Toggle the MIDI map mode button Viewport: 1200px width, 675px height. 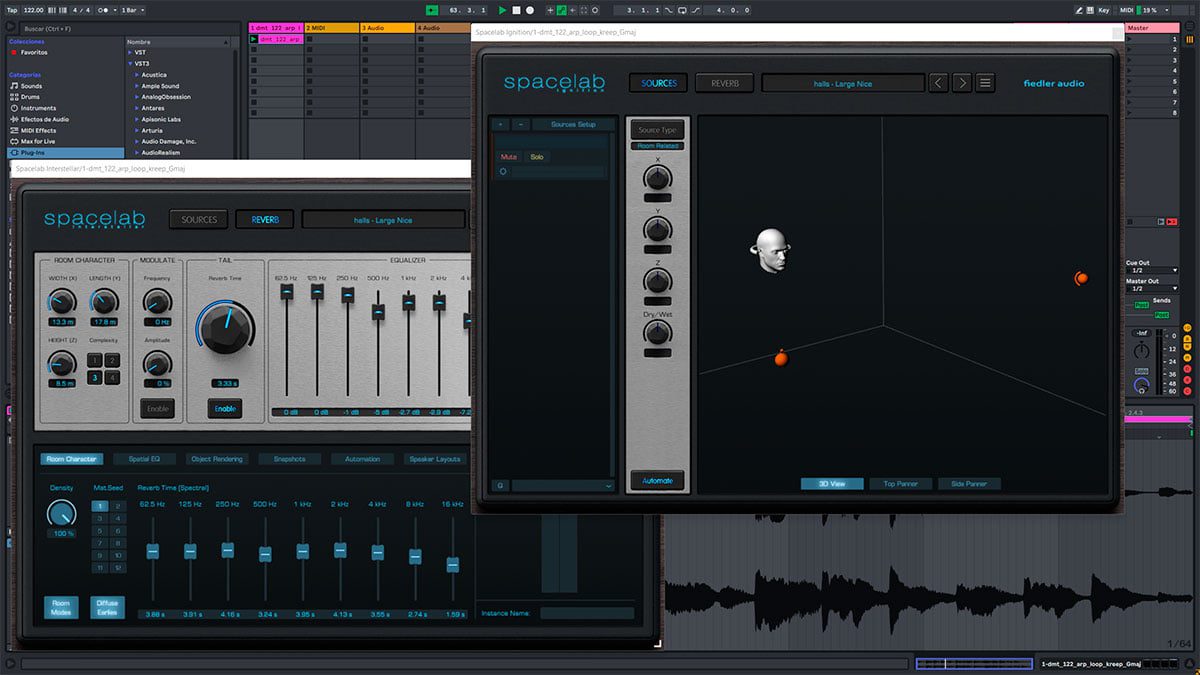pyautogui.click(x=1127, y=10)
